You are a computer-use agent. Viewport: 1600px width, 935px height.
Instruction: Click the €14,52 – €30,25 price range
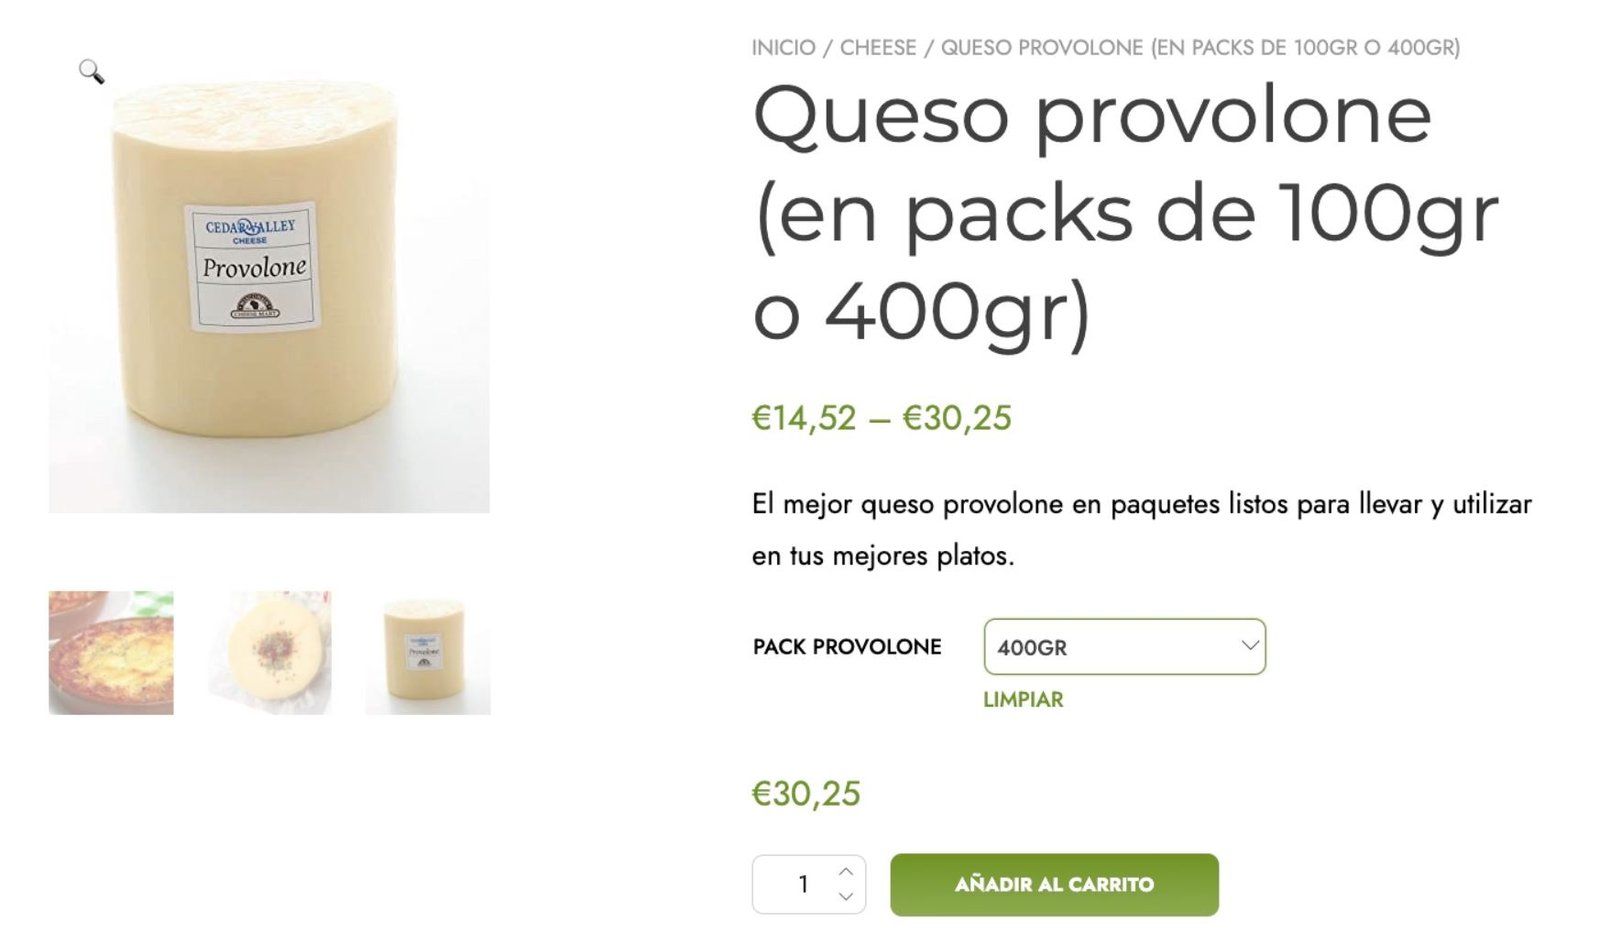pyautogui.click(x=881, y=418)
